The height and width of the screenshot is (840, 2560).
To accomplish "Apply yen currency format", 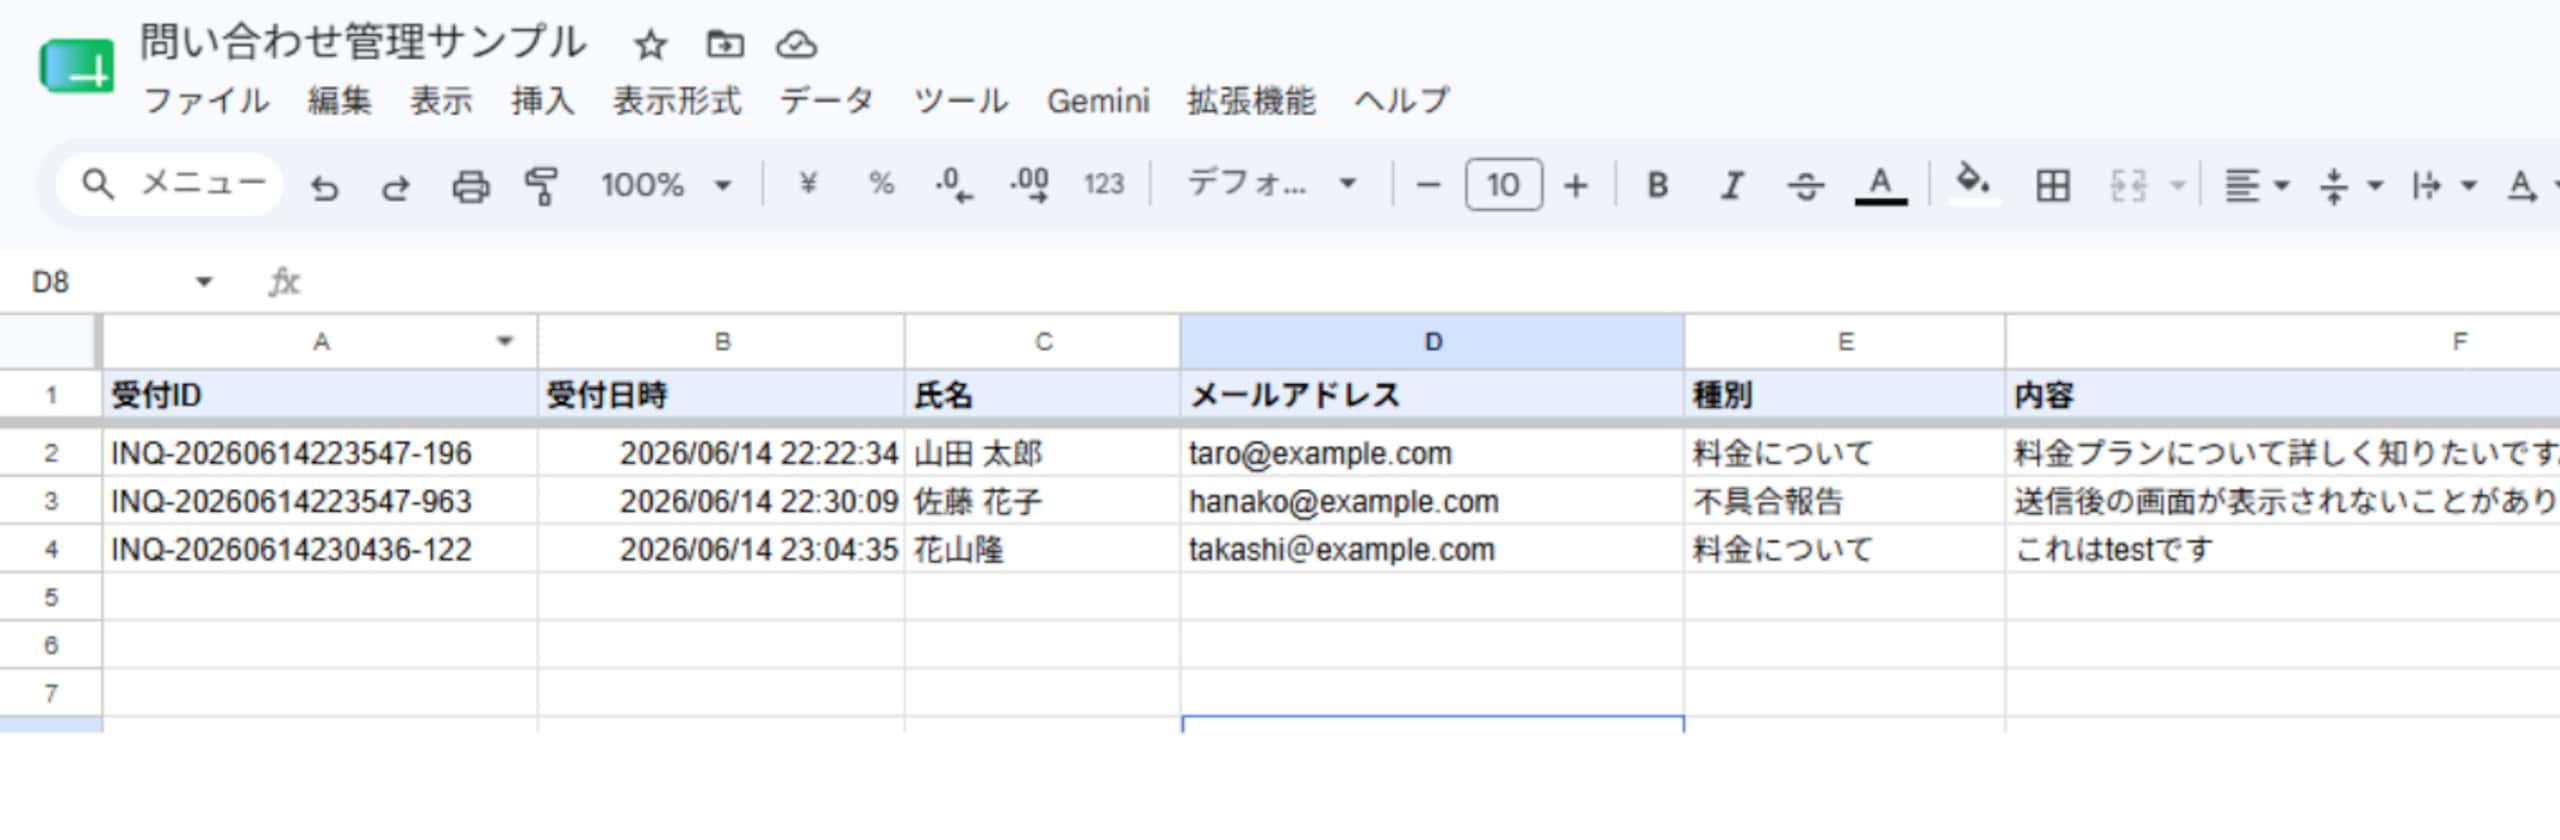I will (x=808, y=184).
